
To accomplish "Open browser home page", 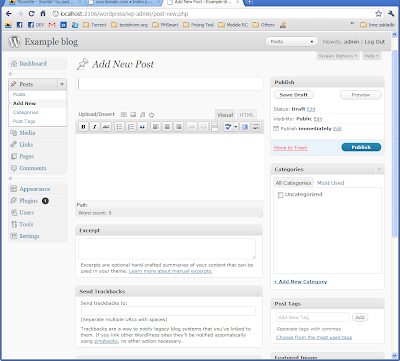I will pyautogui.click(x=43, y=14).
